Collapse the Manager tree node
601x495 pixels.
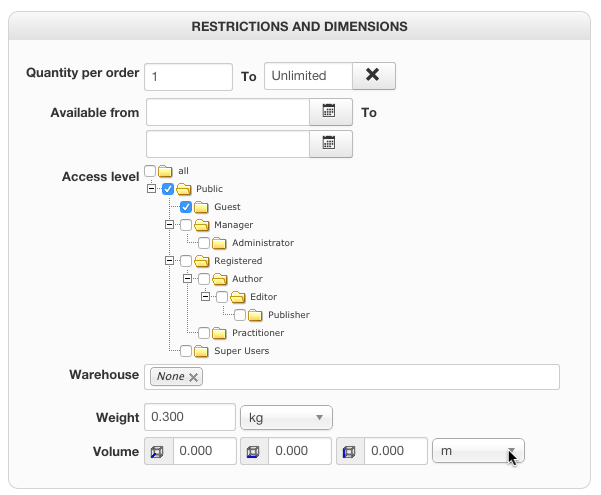click(x=169, y=225)
